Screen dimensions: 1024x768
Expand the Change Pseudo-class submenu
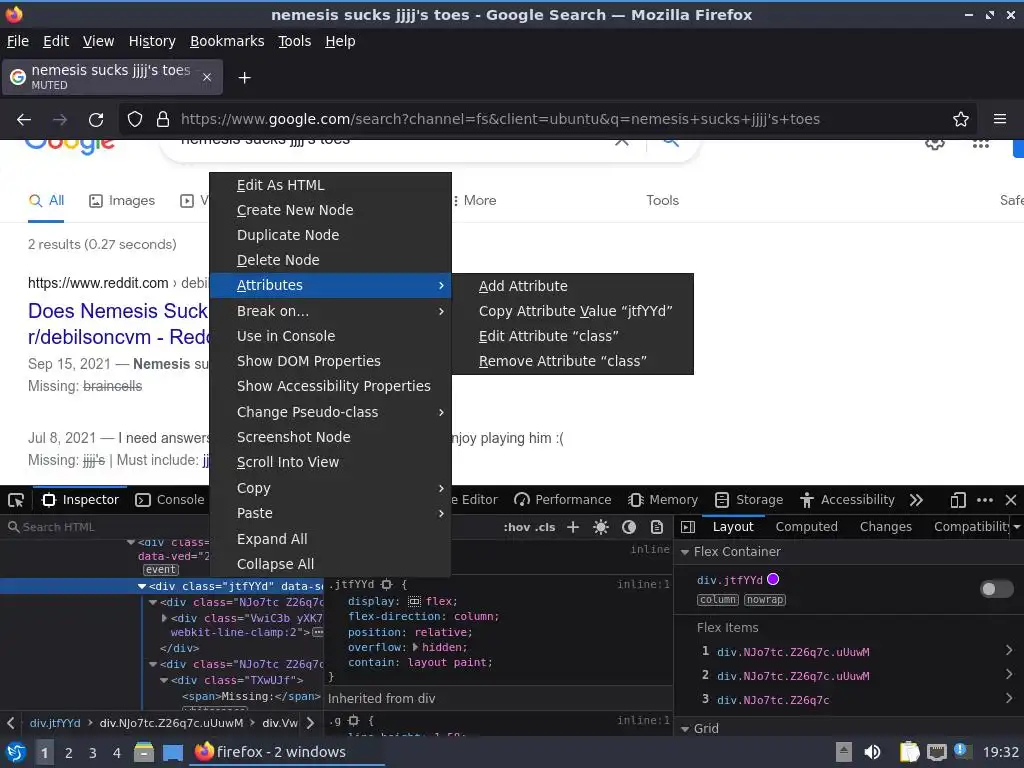[x=330, y=412]
